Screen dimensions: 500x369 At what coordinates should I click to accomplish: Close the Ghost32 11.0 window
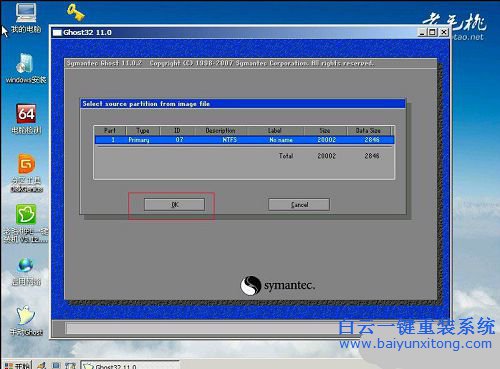pyautogui.click(x=444, y=32)
